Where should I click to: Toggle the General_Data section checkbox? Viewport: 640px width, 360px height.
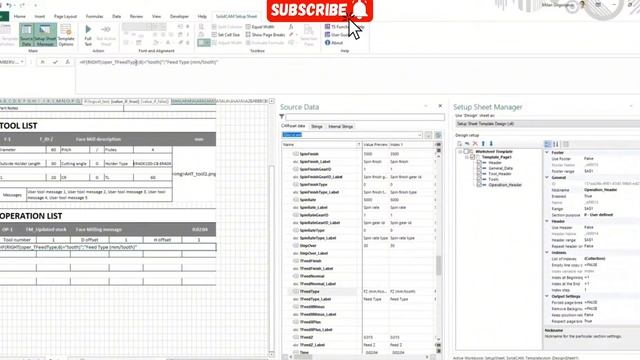click(x=480, y=168)
